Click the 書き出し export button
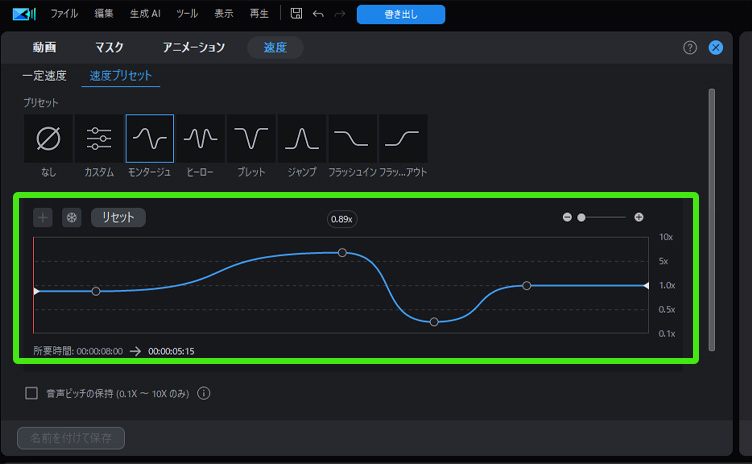Screen dimensions: 752x464 (x=401, y=14)
